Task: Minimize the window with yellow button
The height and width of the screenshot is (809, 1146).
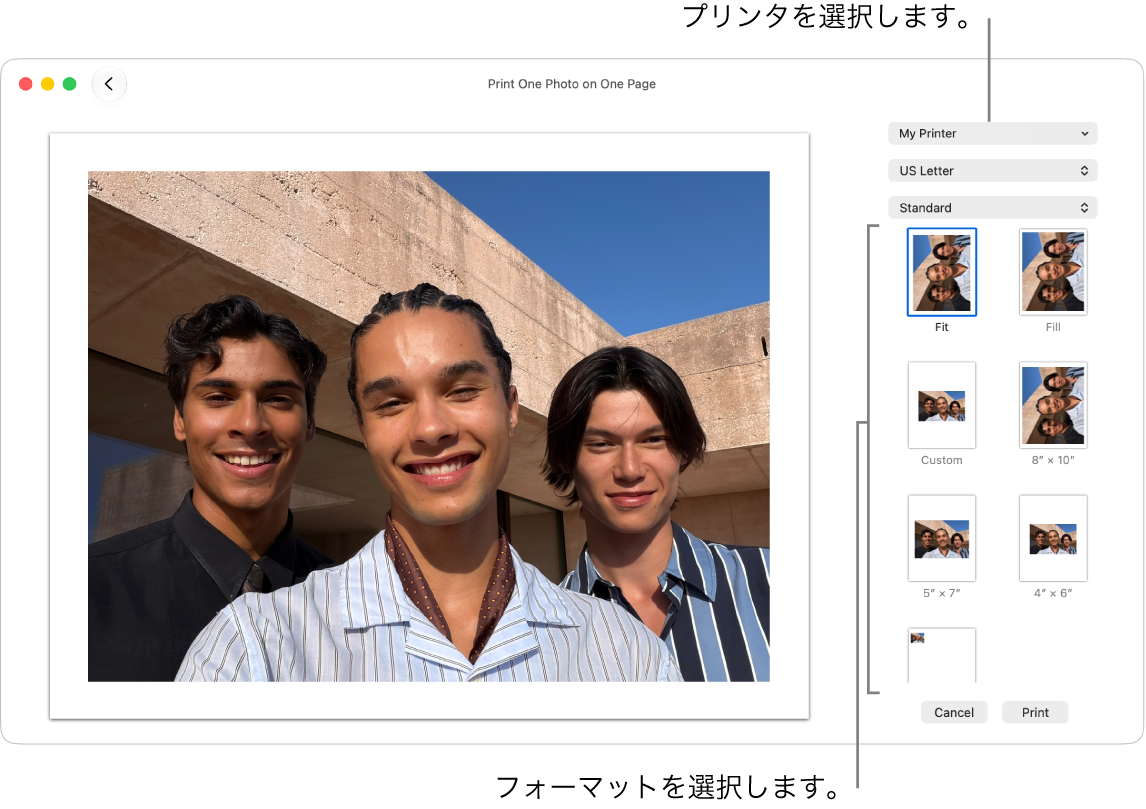Action: [48, 84]
